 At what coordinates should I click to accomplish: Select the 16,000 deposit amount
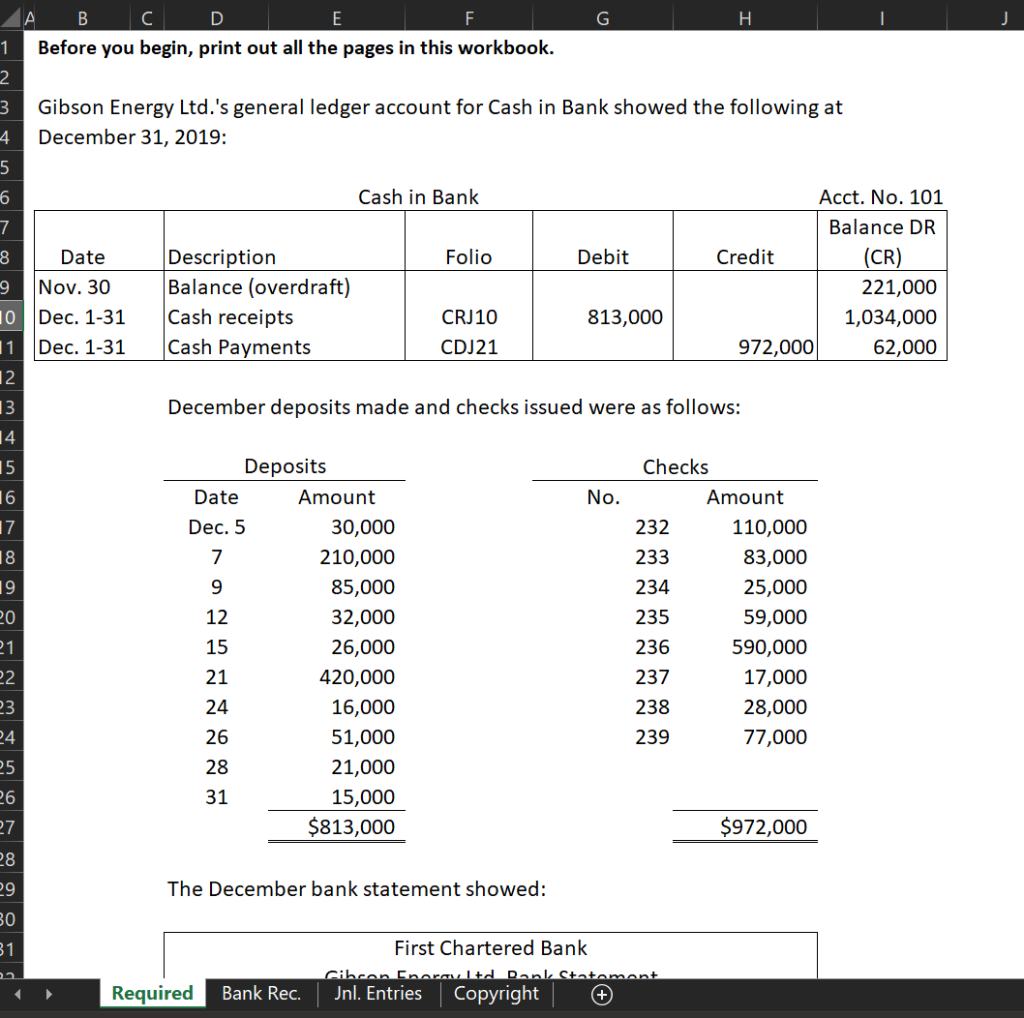pyautogui.click(x=336, y=707)
